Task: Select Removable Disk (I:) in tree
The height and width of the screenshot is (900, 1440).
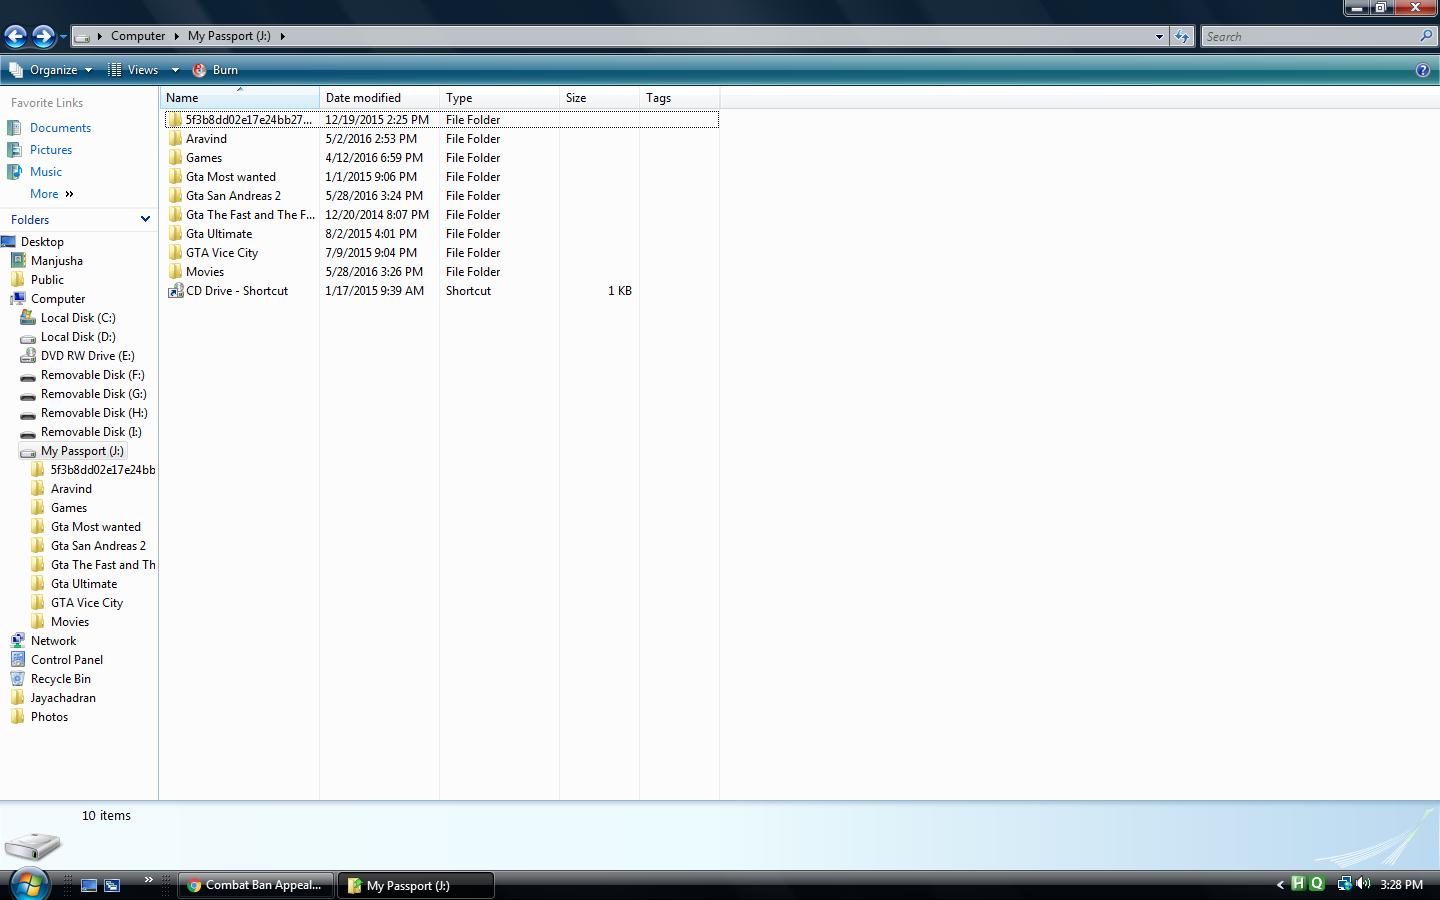Action: coord(91,432)
